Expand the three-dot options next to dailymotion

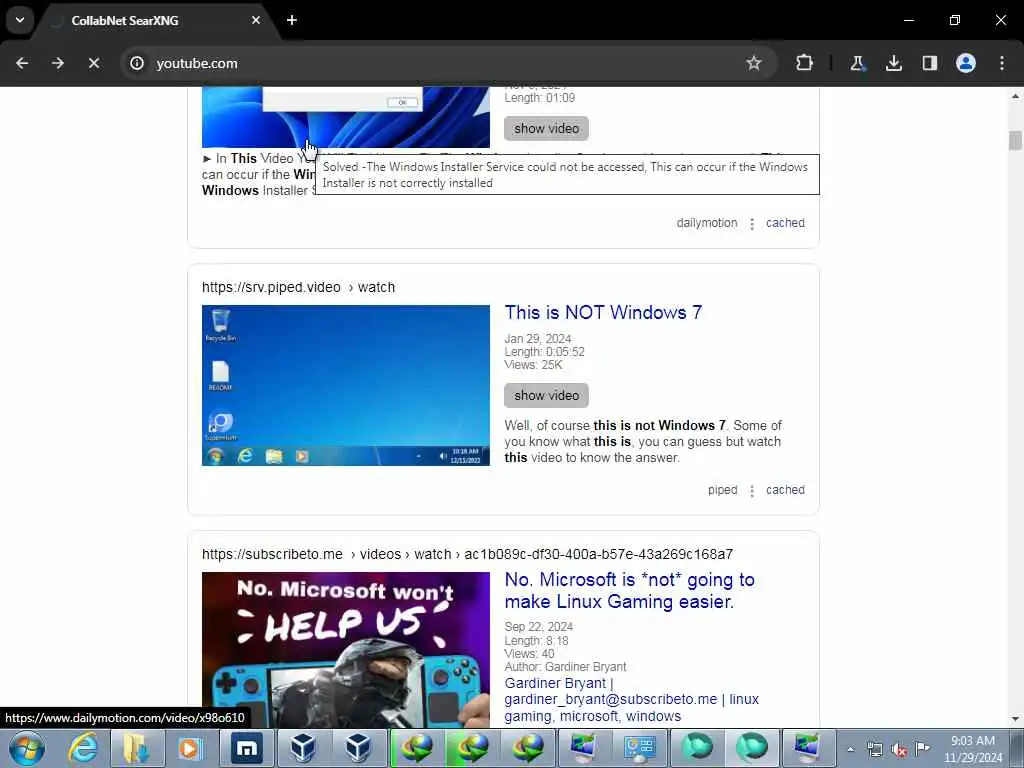coord(752,224)
